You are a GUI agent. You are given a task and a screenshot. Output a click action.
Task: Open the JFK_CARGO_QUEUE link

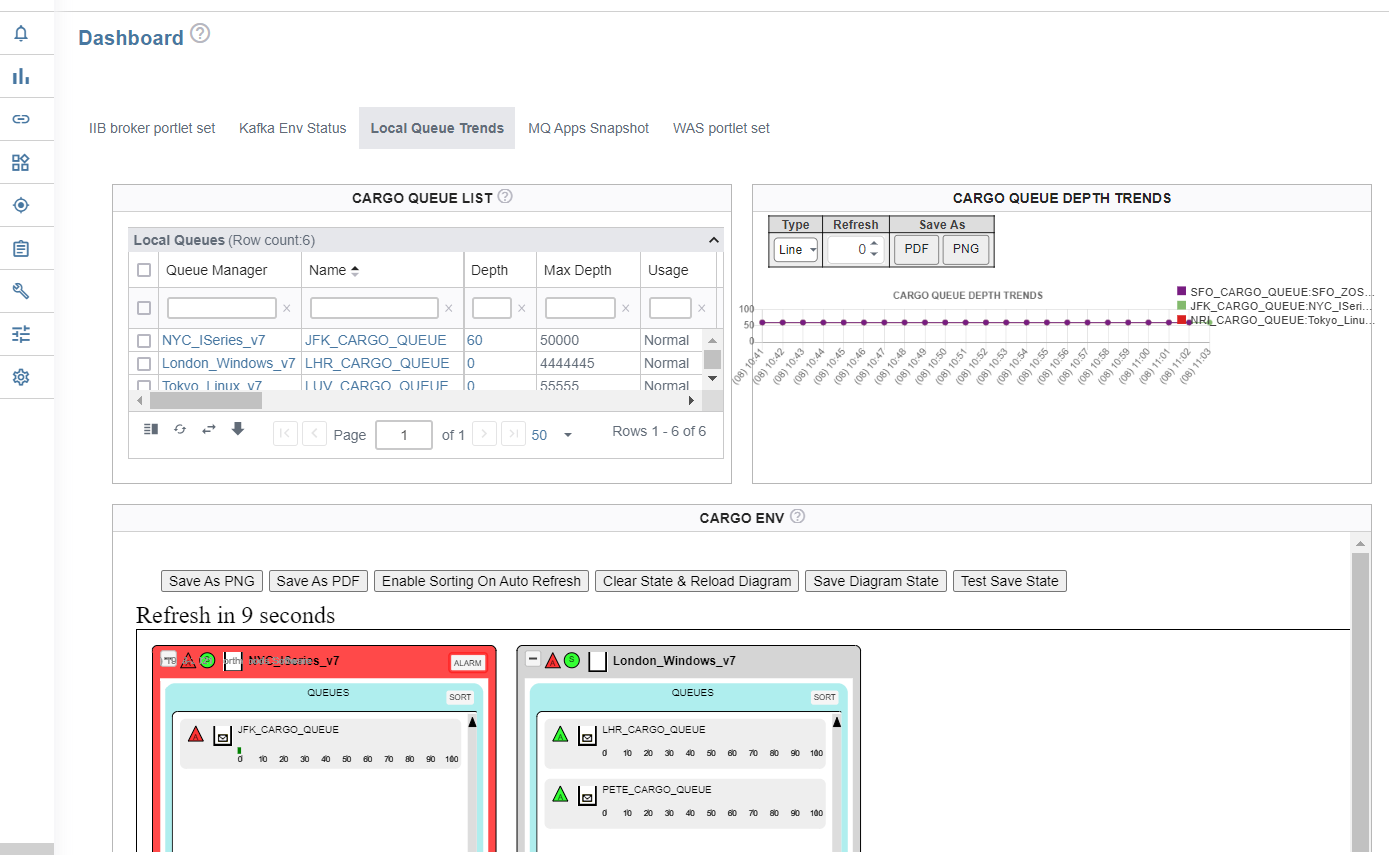pyautogui.click(x=376, y=339)
